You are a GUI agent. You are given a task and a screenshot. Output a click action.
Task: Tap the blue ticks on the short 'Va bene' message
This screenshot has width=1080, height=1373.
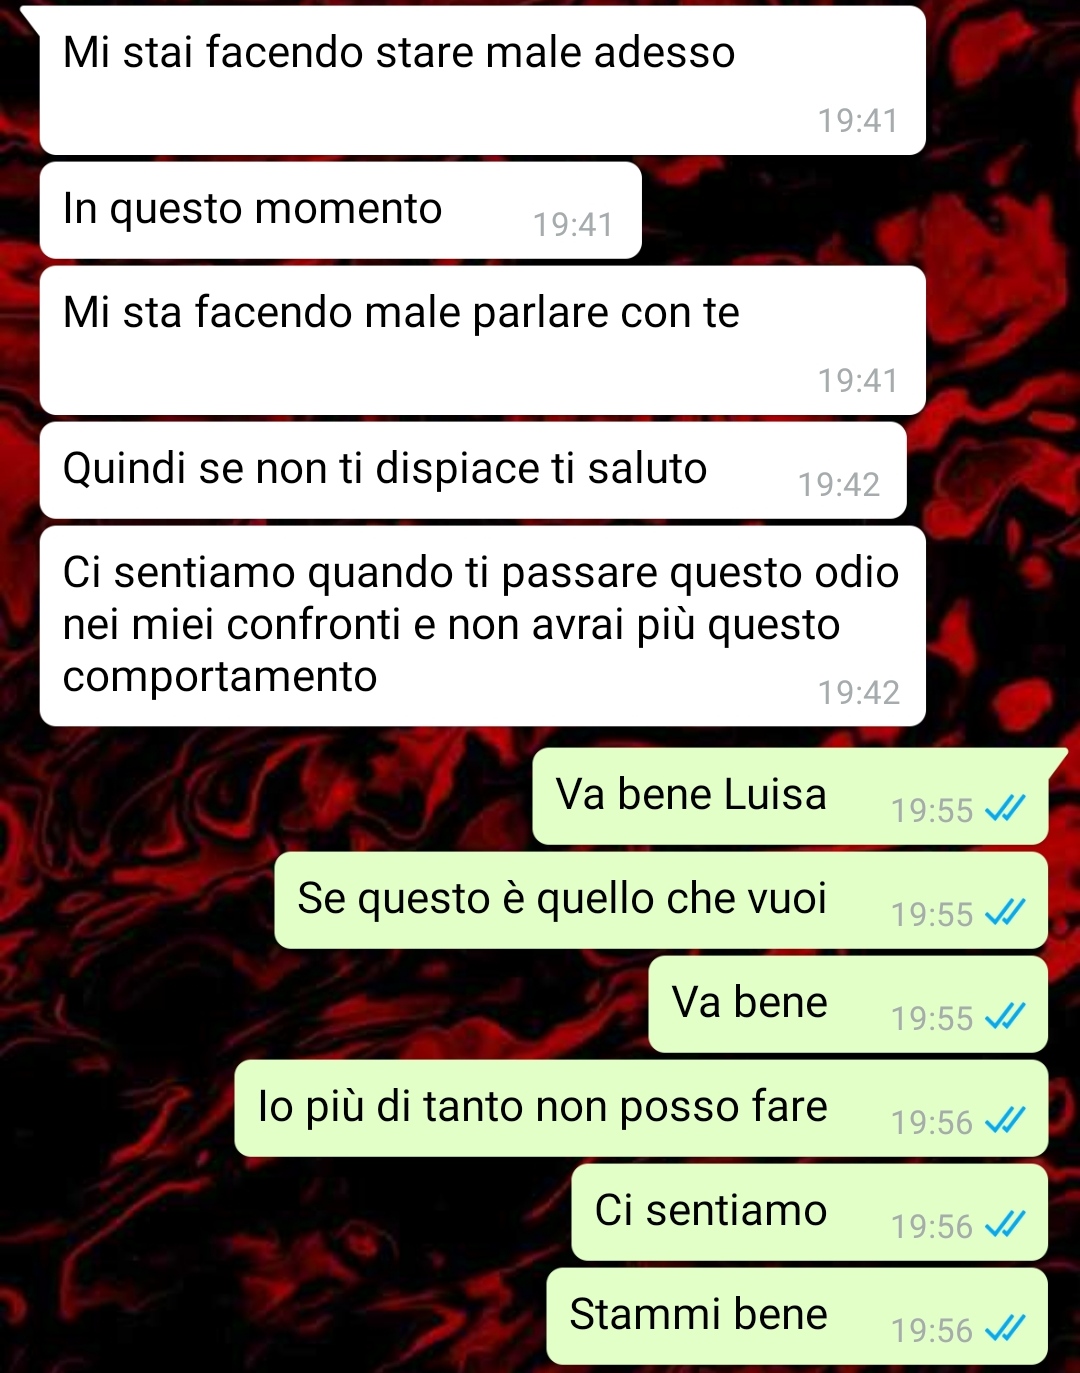click(x=1005, y=1016)
